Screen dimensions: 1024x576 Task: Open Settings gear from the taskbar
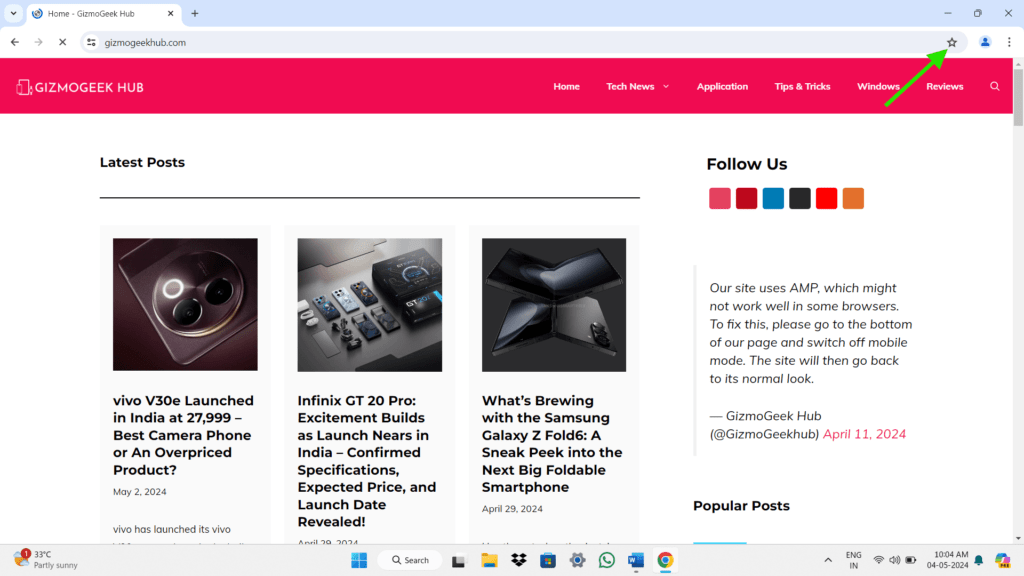577,560
